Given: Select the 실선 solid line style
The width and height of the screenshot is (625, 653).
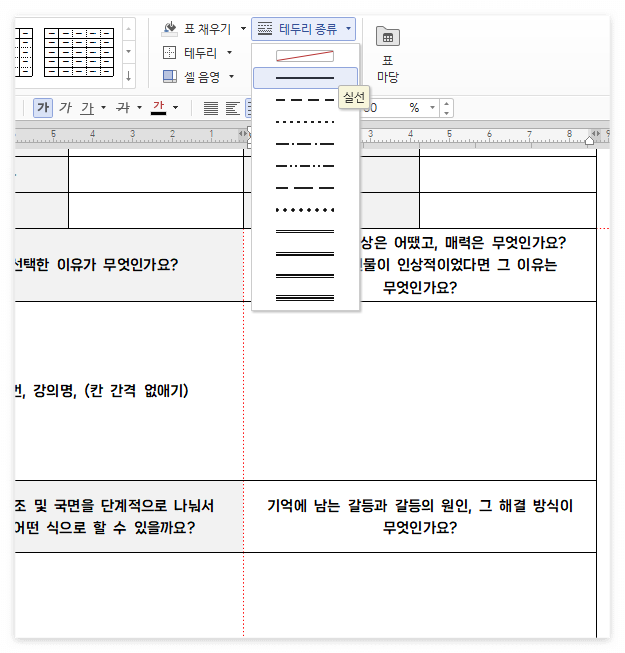Looking at the screenshot, I should point(305,78).
